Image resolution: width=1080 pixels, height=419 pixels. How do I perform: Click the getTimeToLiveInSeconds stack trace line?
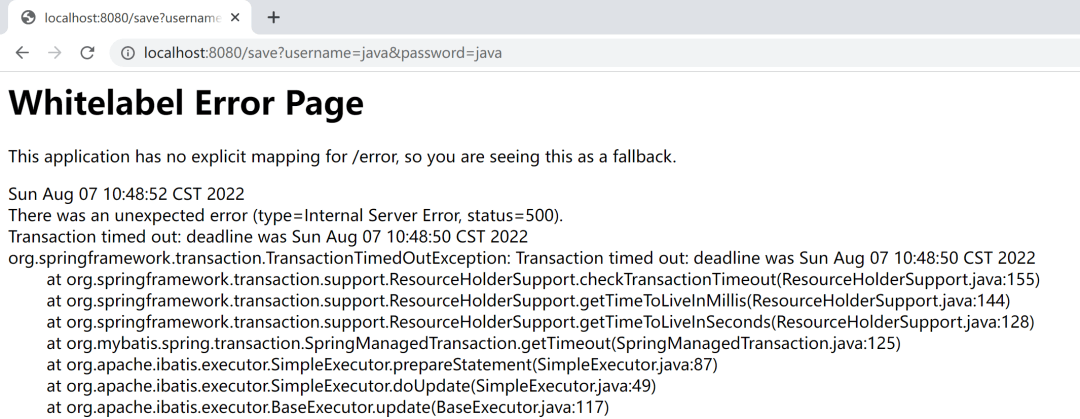coord(540,322)
